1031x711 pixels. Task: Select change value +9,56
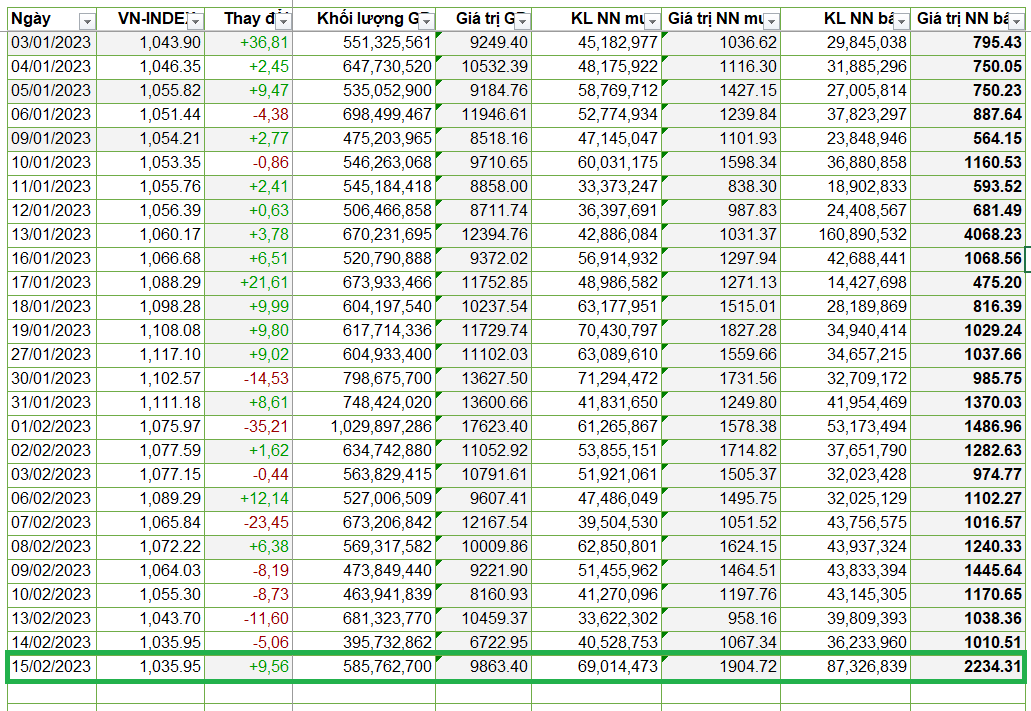point(249,667)
